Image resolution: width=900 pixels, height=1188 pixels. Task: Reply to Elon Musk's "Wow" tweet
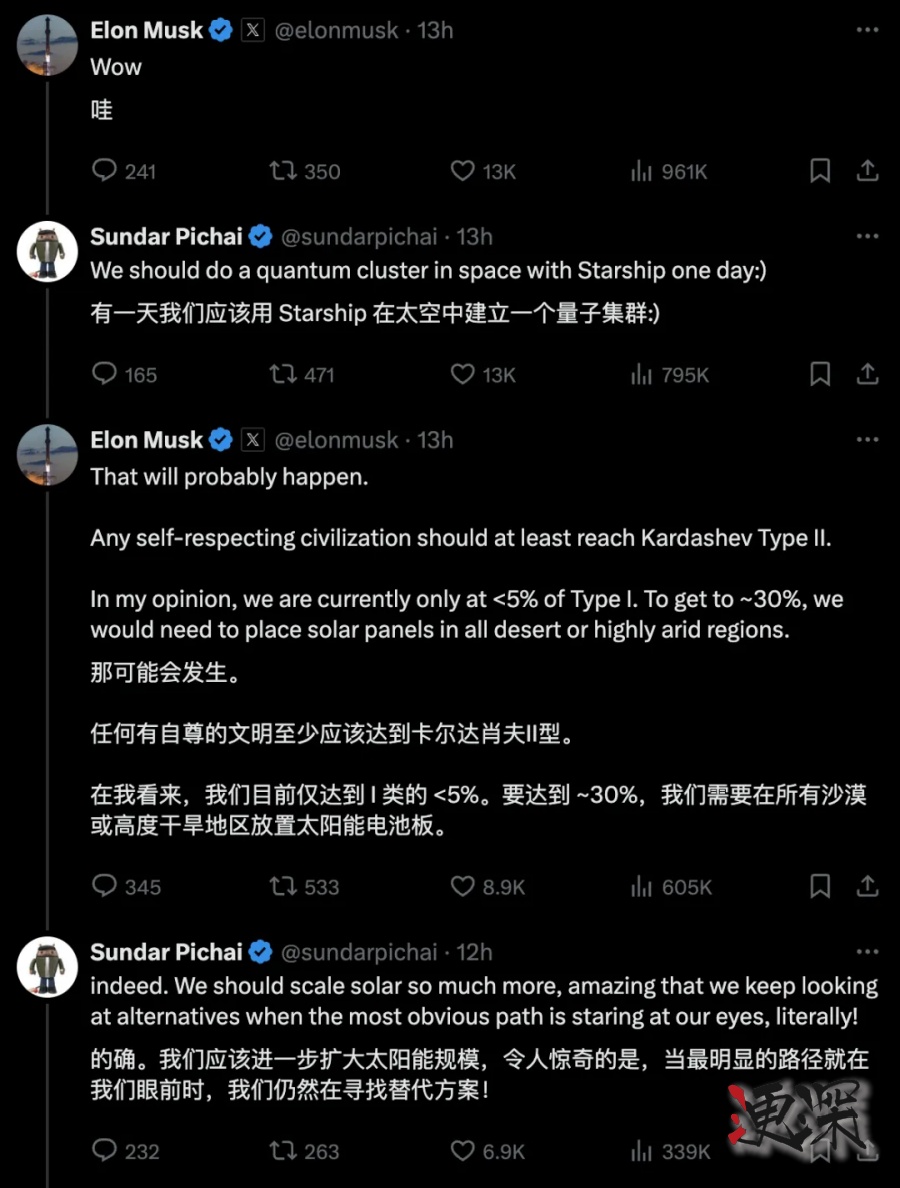[x=104, y=171]
